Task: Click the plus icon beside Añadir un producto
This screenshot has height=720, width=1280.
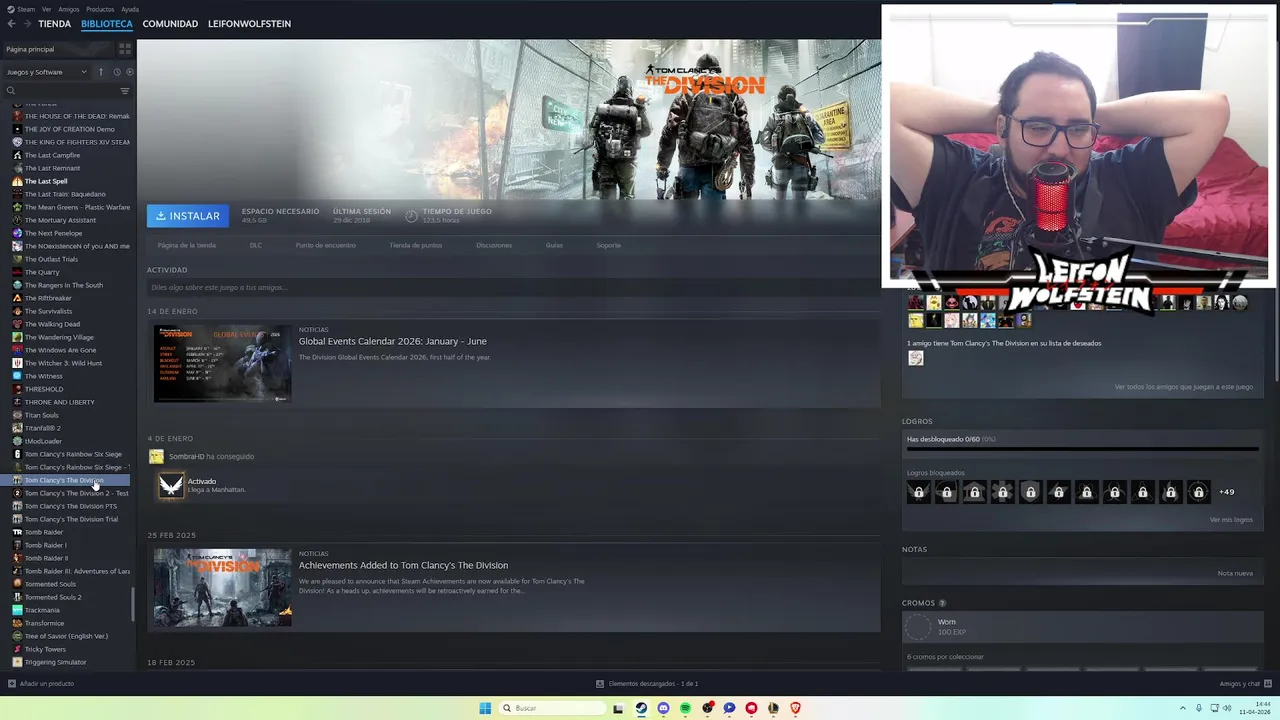Action: tap(12, 684)
